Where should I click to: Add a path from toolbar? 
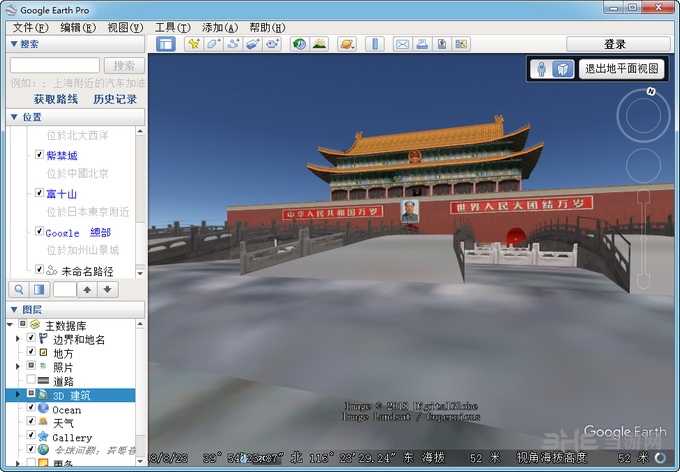click(233, 44)
